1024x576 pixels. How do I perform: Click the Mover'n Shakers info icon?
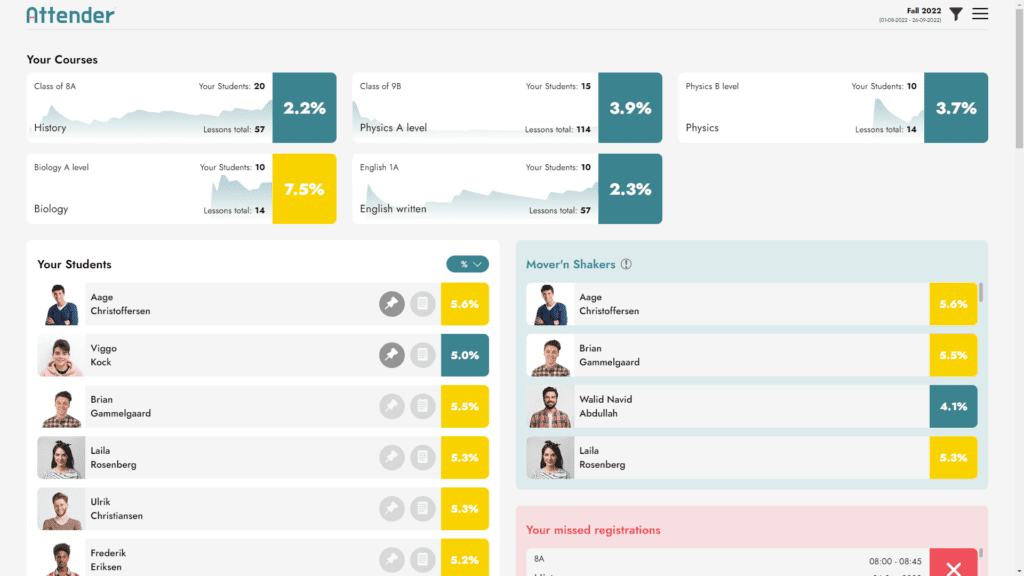(626, 265)
